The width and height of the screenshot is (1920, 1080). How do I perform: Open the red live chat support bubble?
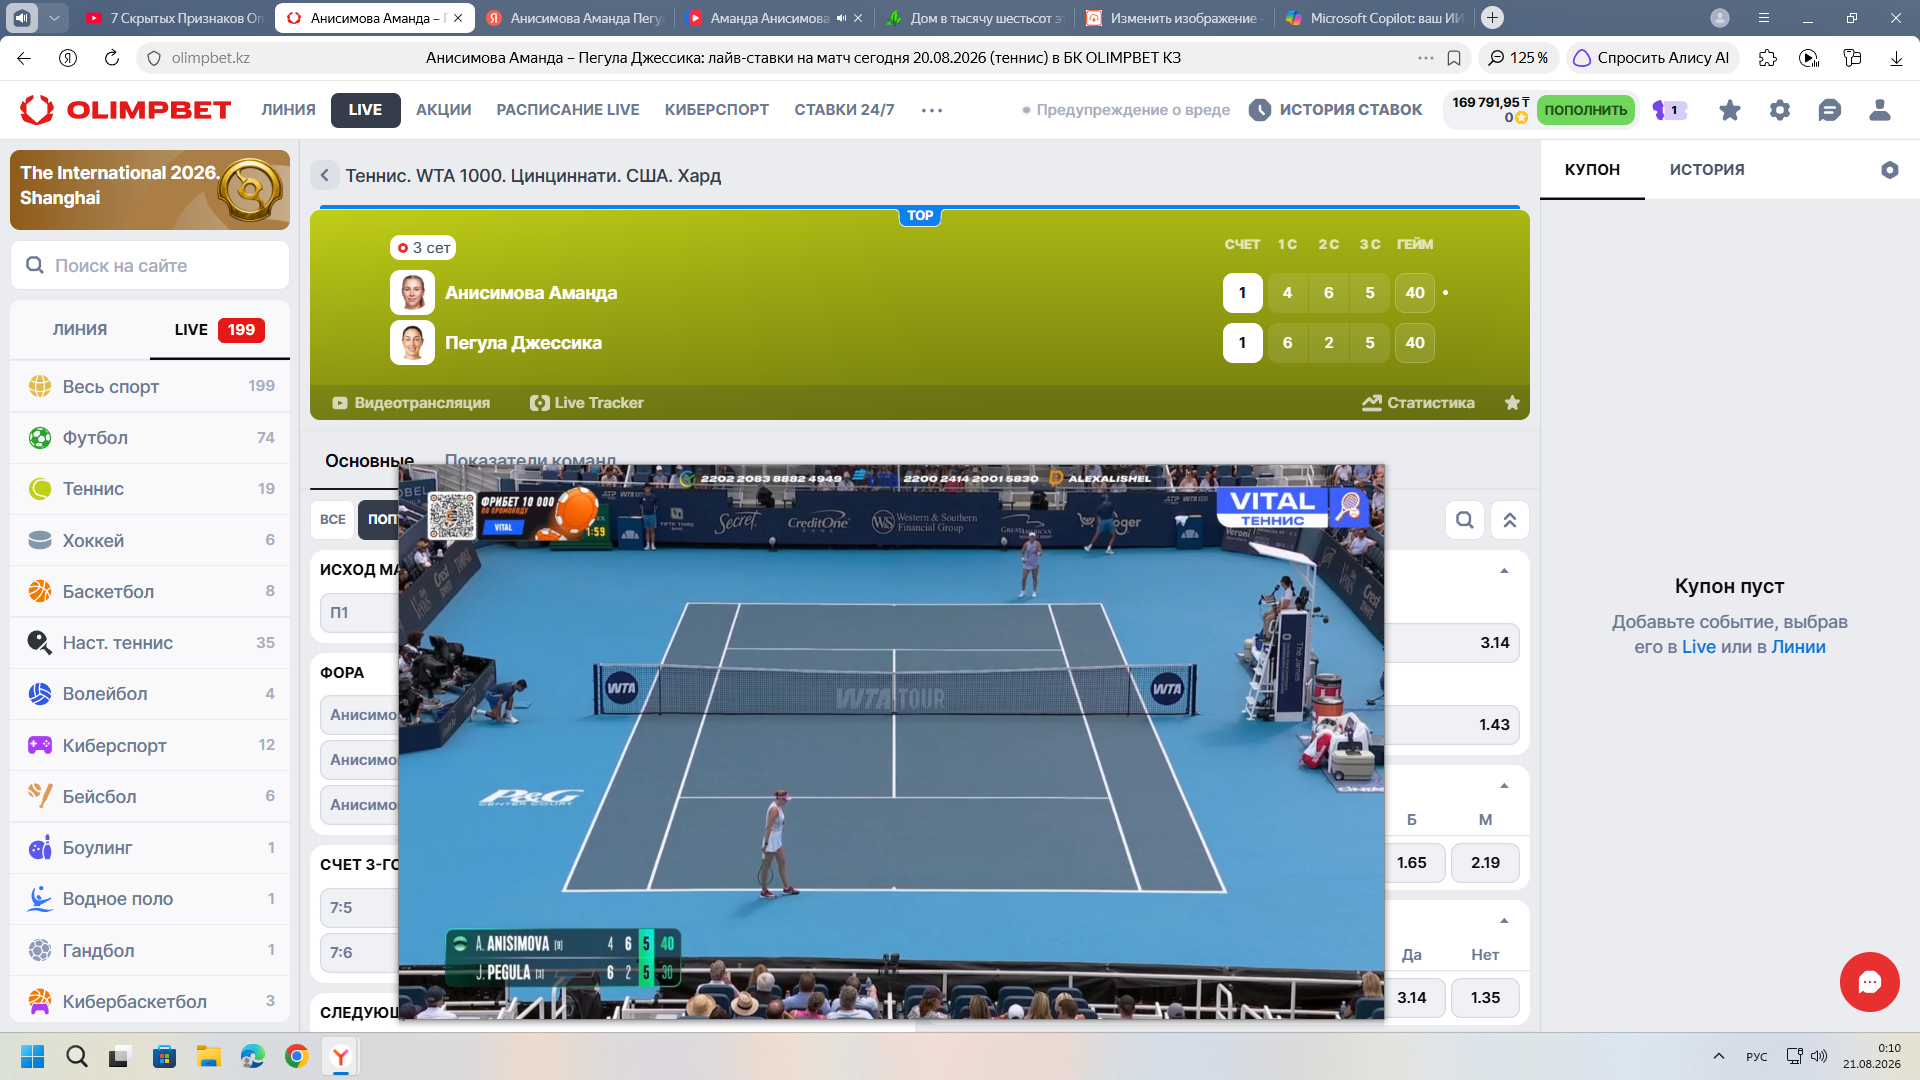tap(1869, 982)
